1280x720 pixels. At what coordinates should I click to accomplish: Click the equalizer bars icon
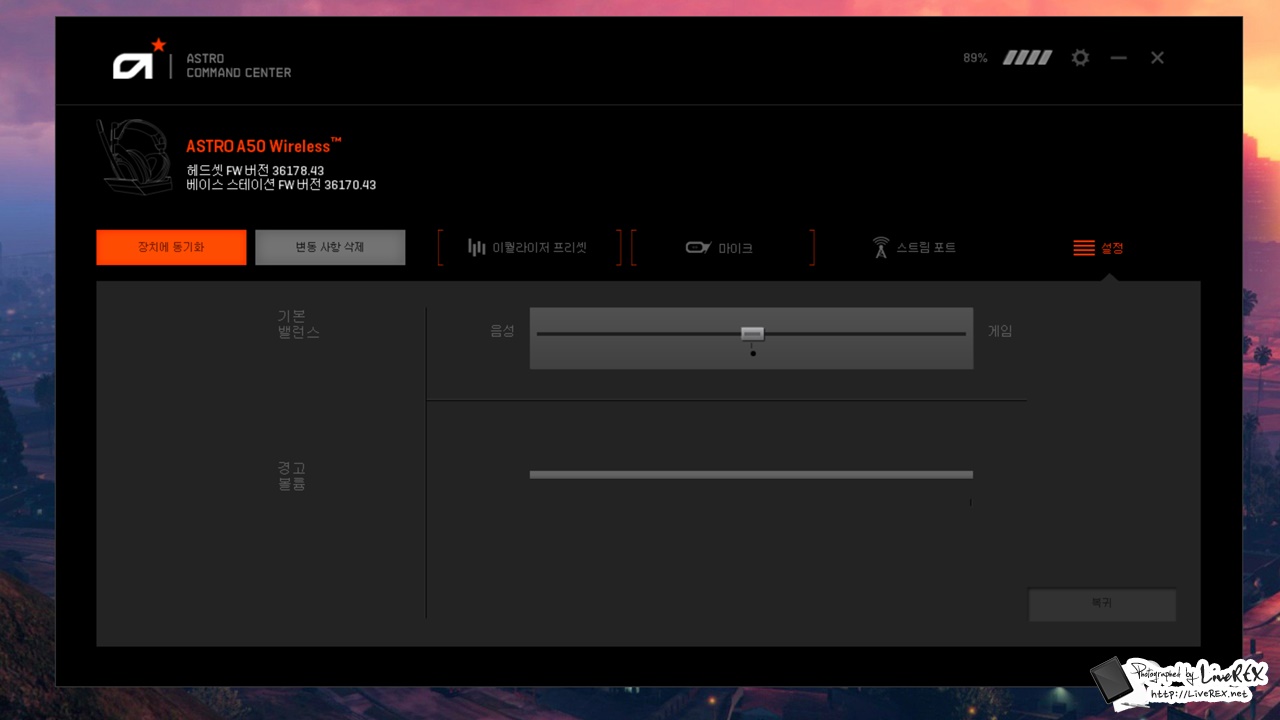477,247
